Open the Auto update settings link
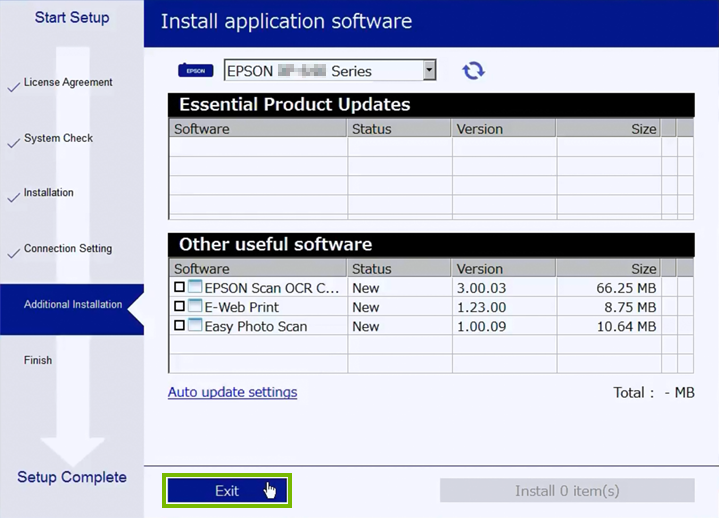 232,392
